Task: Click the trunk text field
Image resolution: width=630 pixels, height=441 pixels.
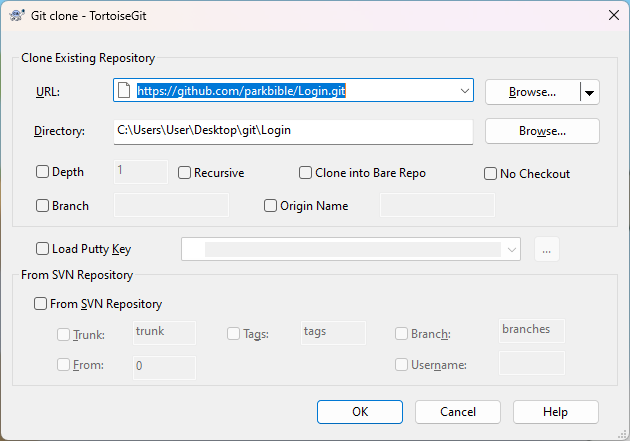Action: pos(164,333)
